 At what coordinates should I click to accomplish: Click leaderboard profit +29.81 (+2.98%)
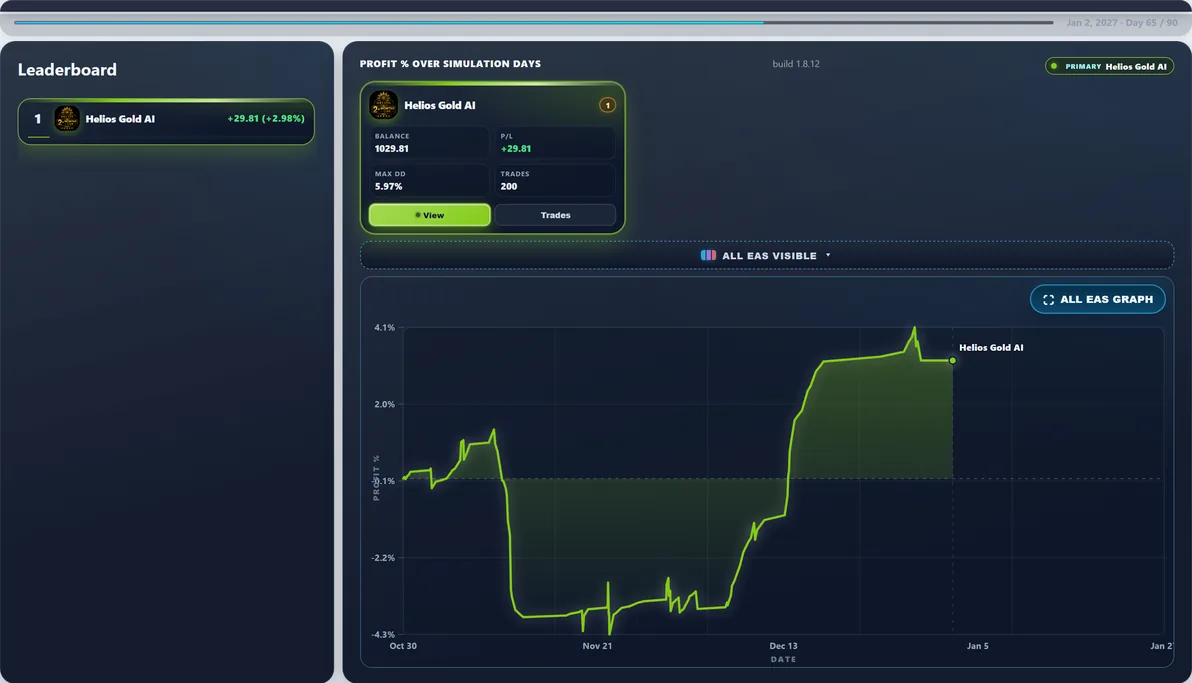[x=266, y=119]
